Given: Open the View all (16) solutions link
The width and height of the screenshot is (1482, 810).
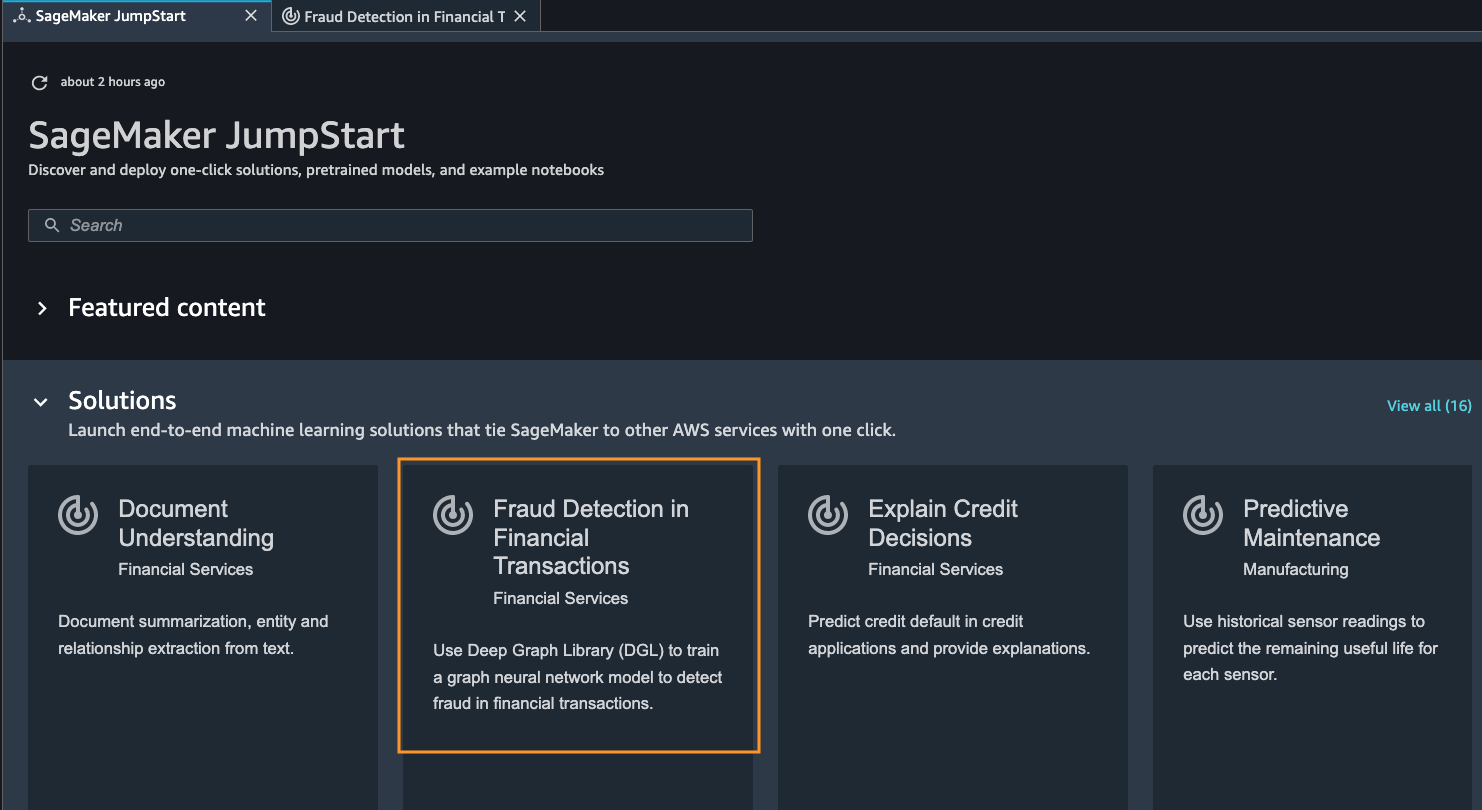Looking at the screenshot, I should [x=1429, y=406].
